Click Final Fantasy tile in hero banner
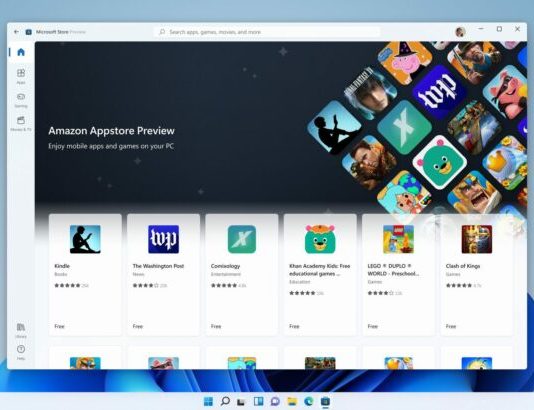The image size is (534, 410). pyautogui.click(x=370, y=93)
